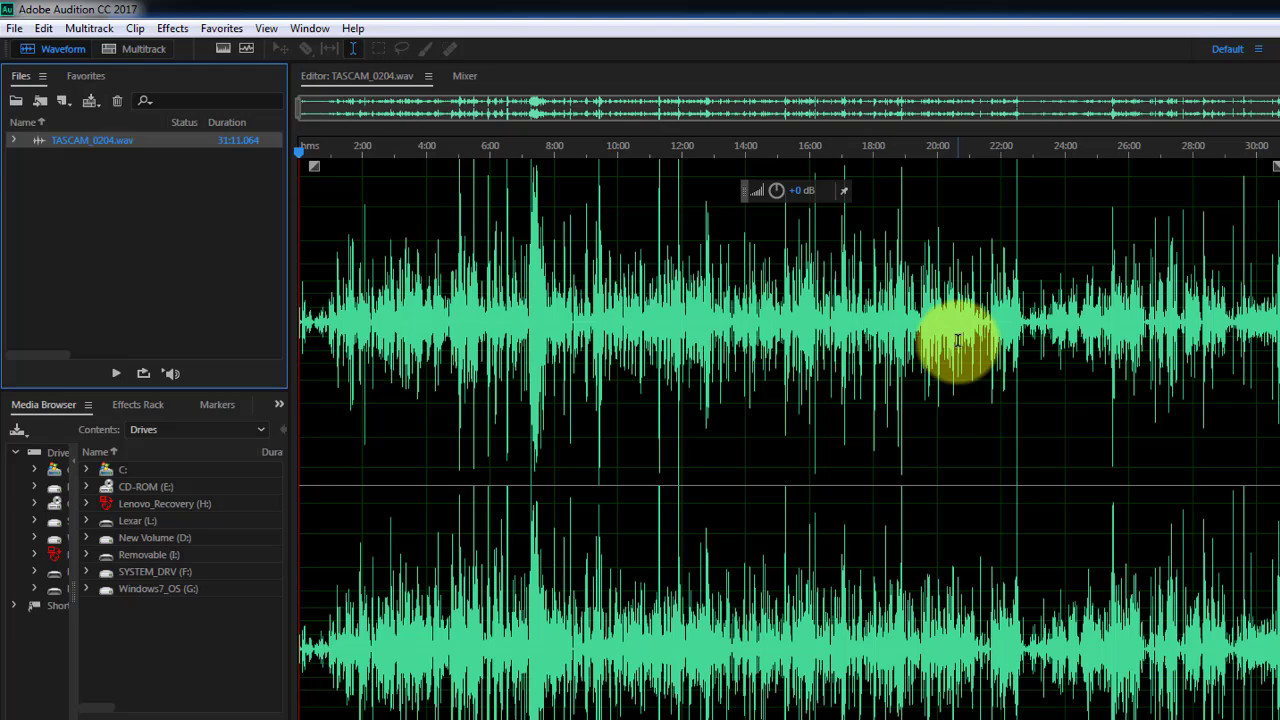Click the Open File folder icon
Screen dimensions: 1280x720
pyautogui.click(x=16, y=101)
